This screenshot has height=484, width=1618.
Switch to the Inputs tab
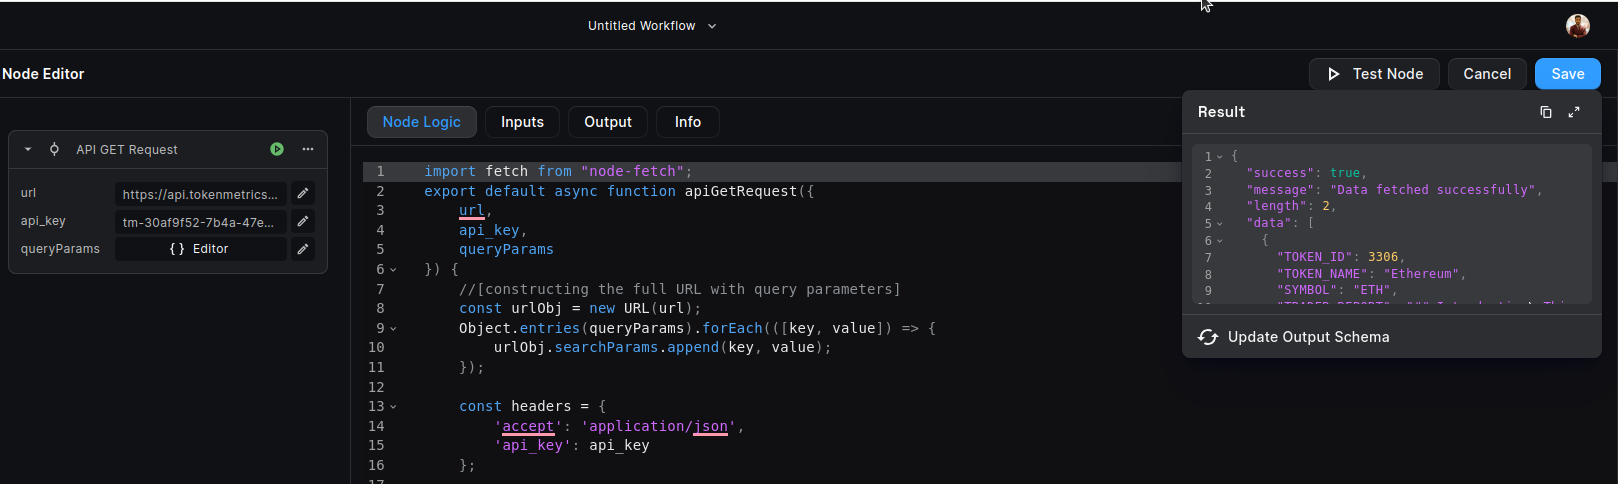pyautogui.click(x=522, y=122)
